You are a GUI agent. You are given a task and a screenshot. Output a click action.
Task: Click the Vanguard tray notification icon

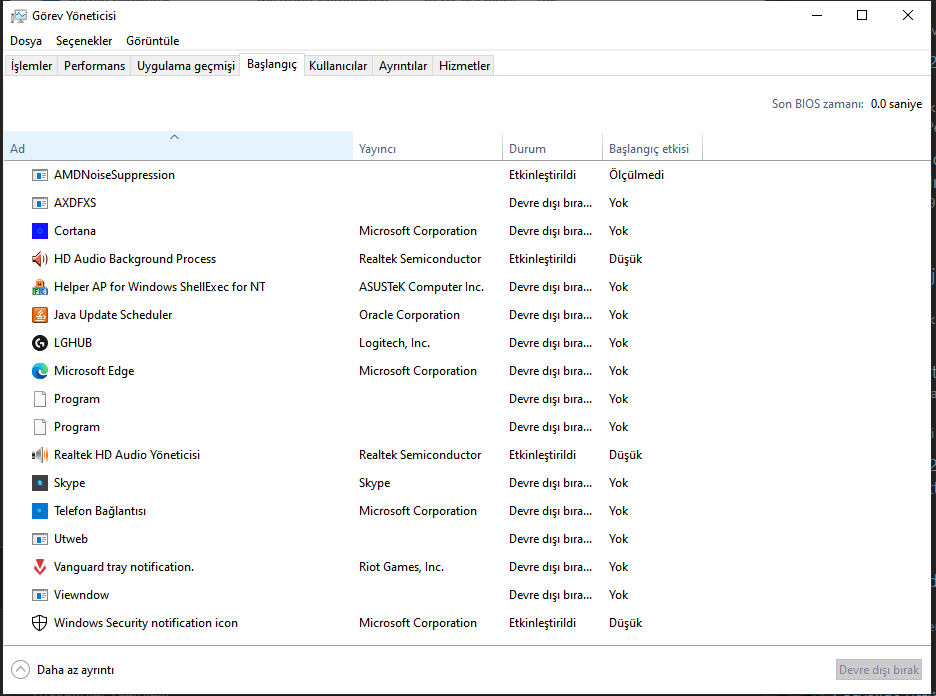(x=39, y=567)
